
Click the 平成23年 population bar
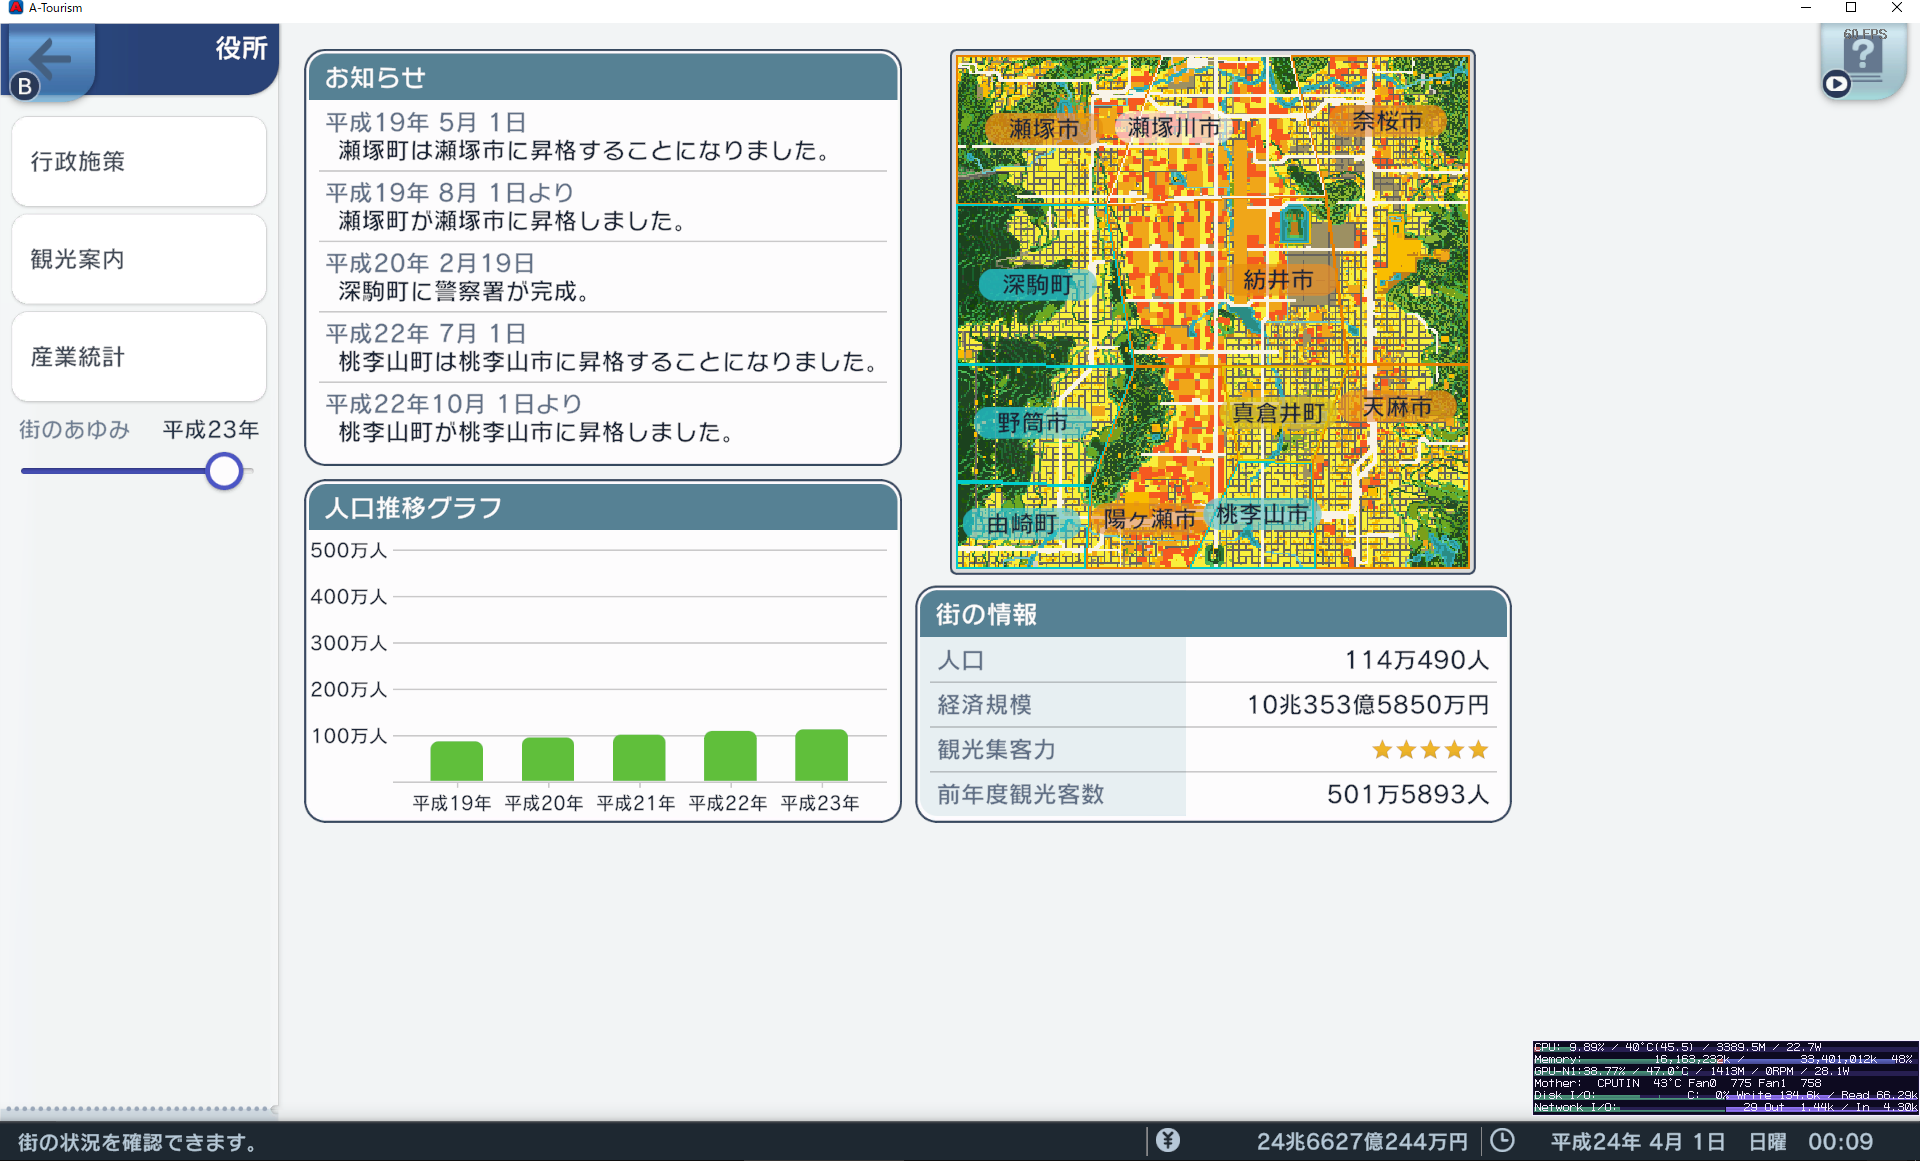tap(820, 756)
